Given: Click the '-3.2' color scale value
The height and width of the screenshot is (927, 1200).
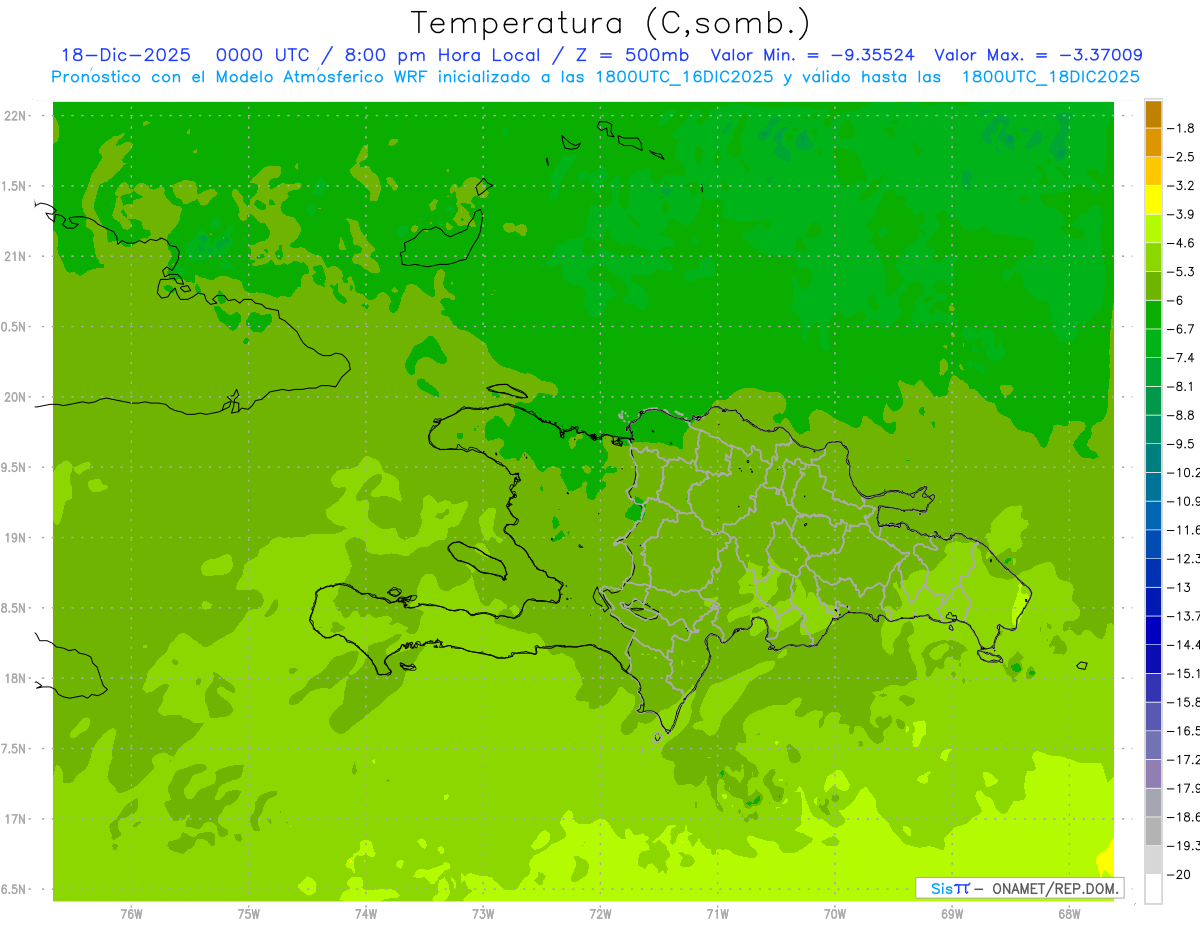Looking at the screenshot, I should [x=1182, y=186].
